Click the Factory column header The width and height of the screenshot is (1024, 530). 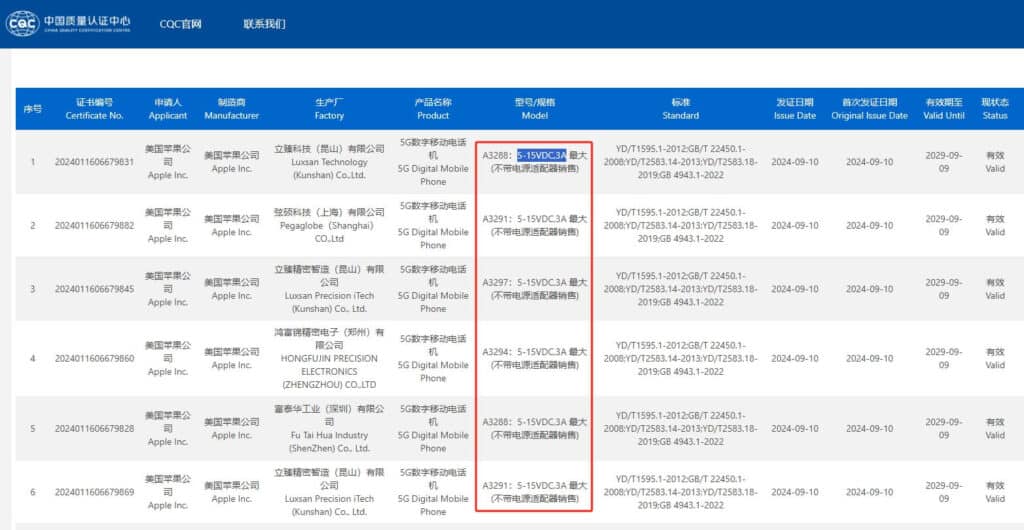pos(329,109)
